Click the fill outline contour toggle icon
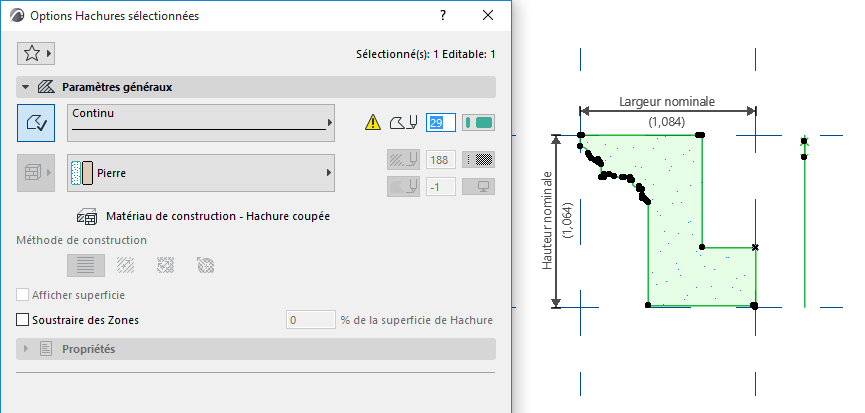865x413 pixels. pos(36,123)
